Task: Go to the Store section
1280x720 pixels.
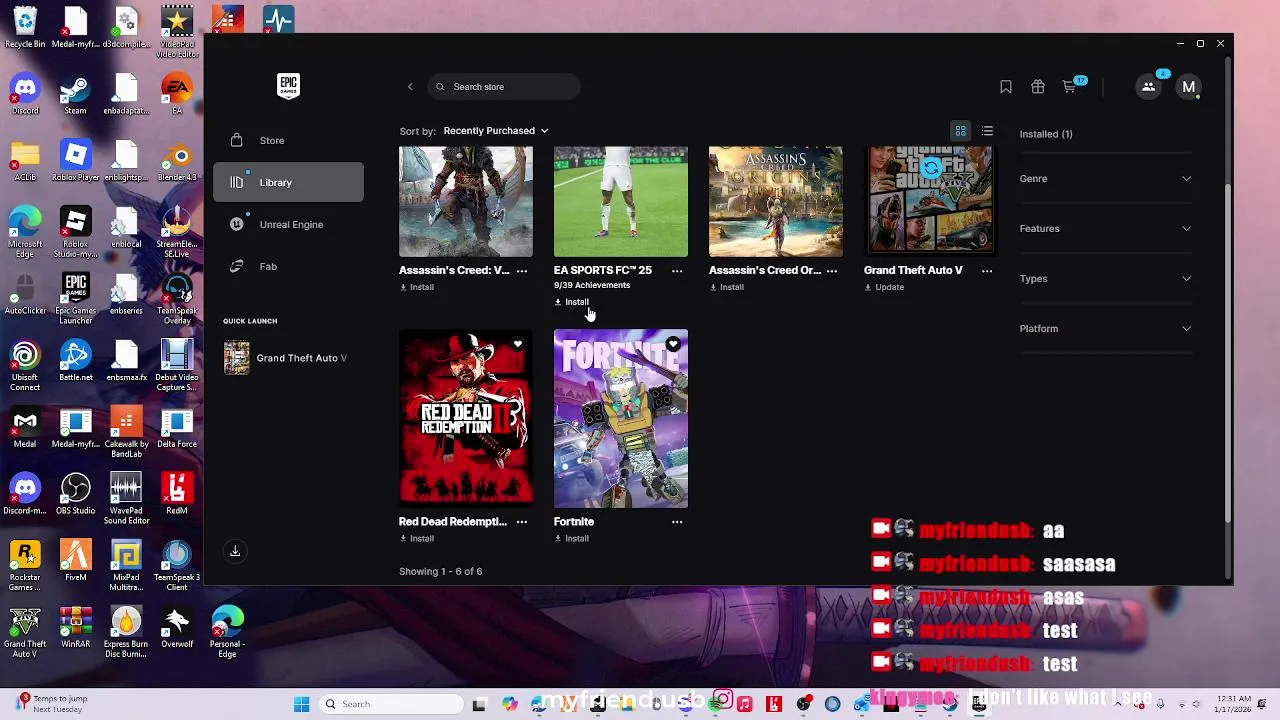Action: tap(288, 141)
